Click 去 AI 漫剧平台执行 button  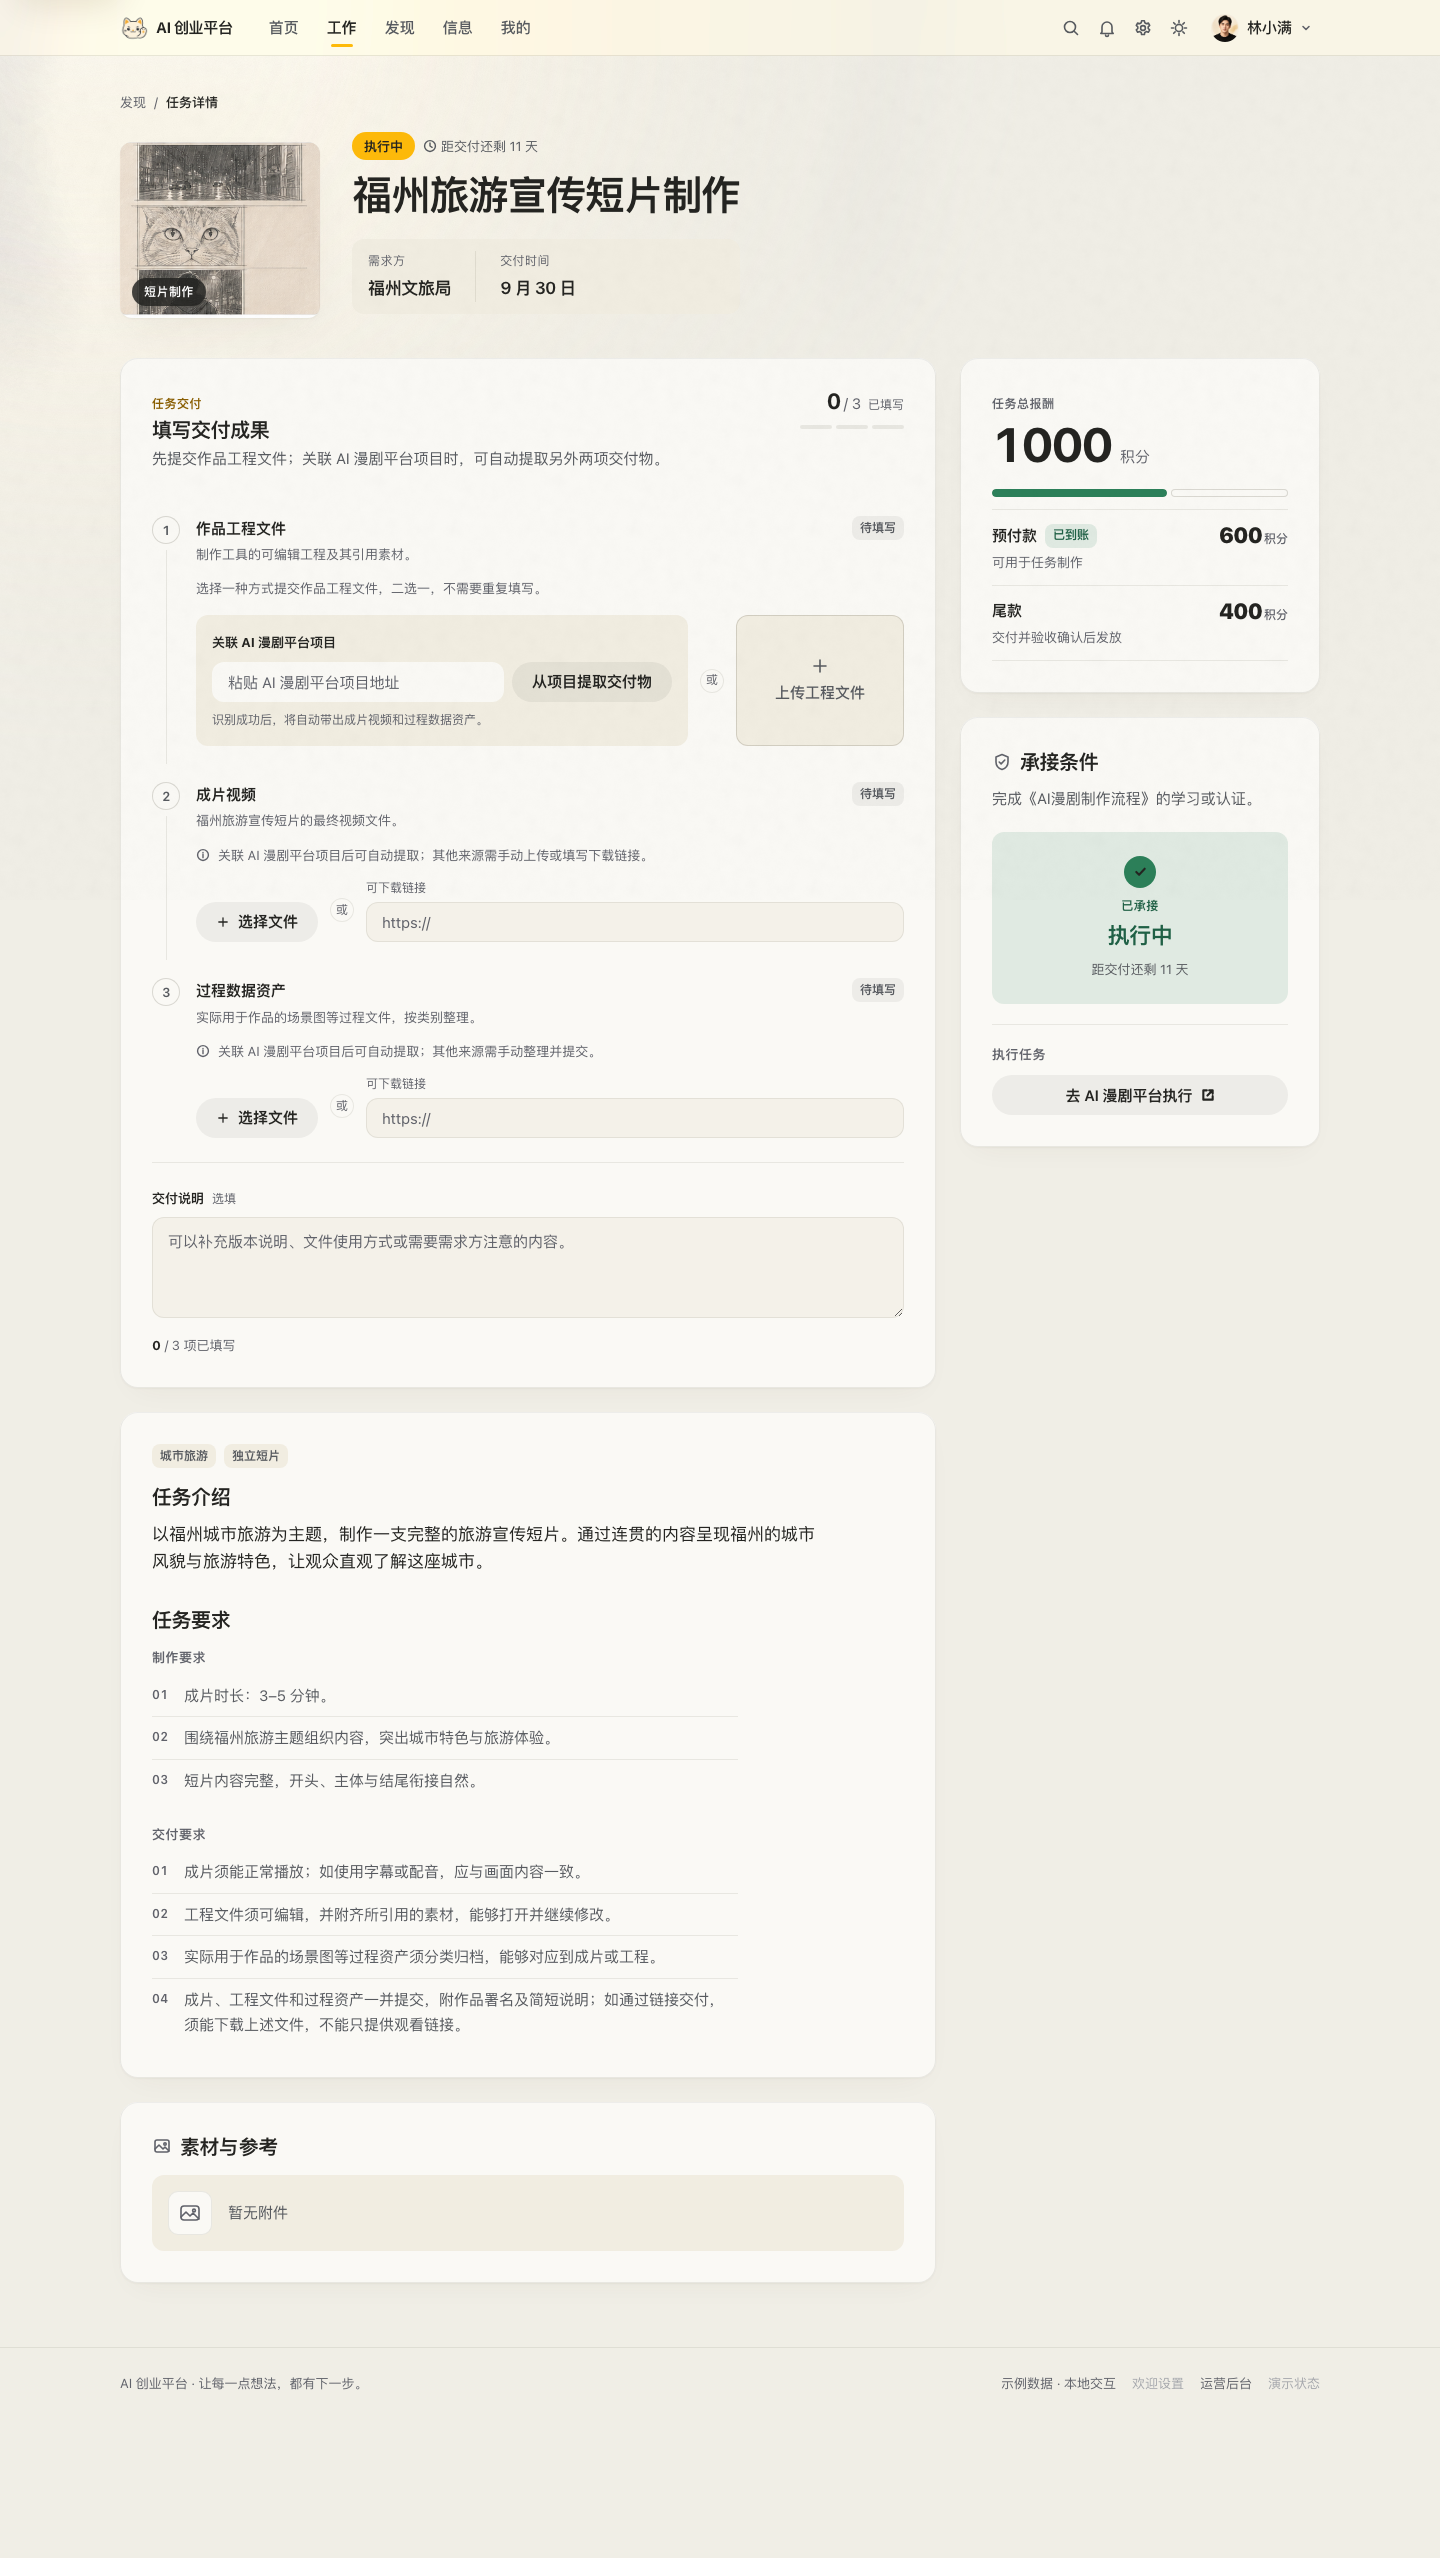tap(1140, 1095)
